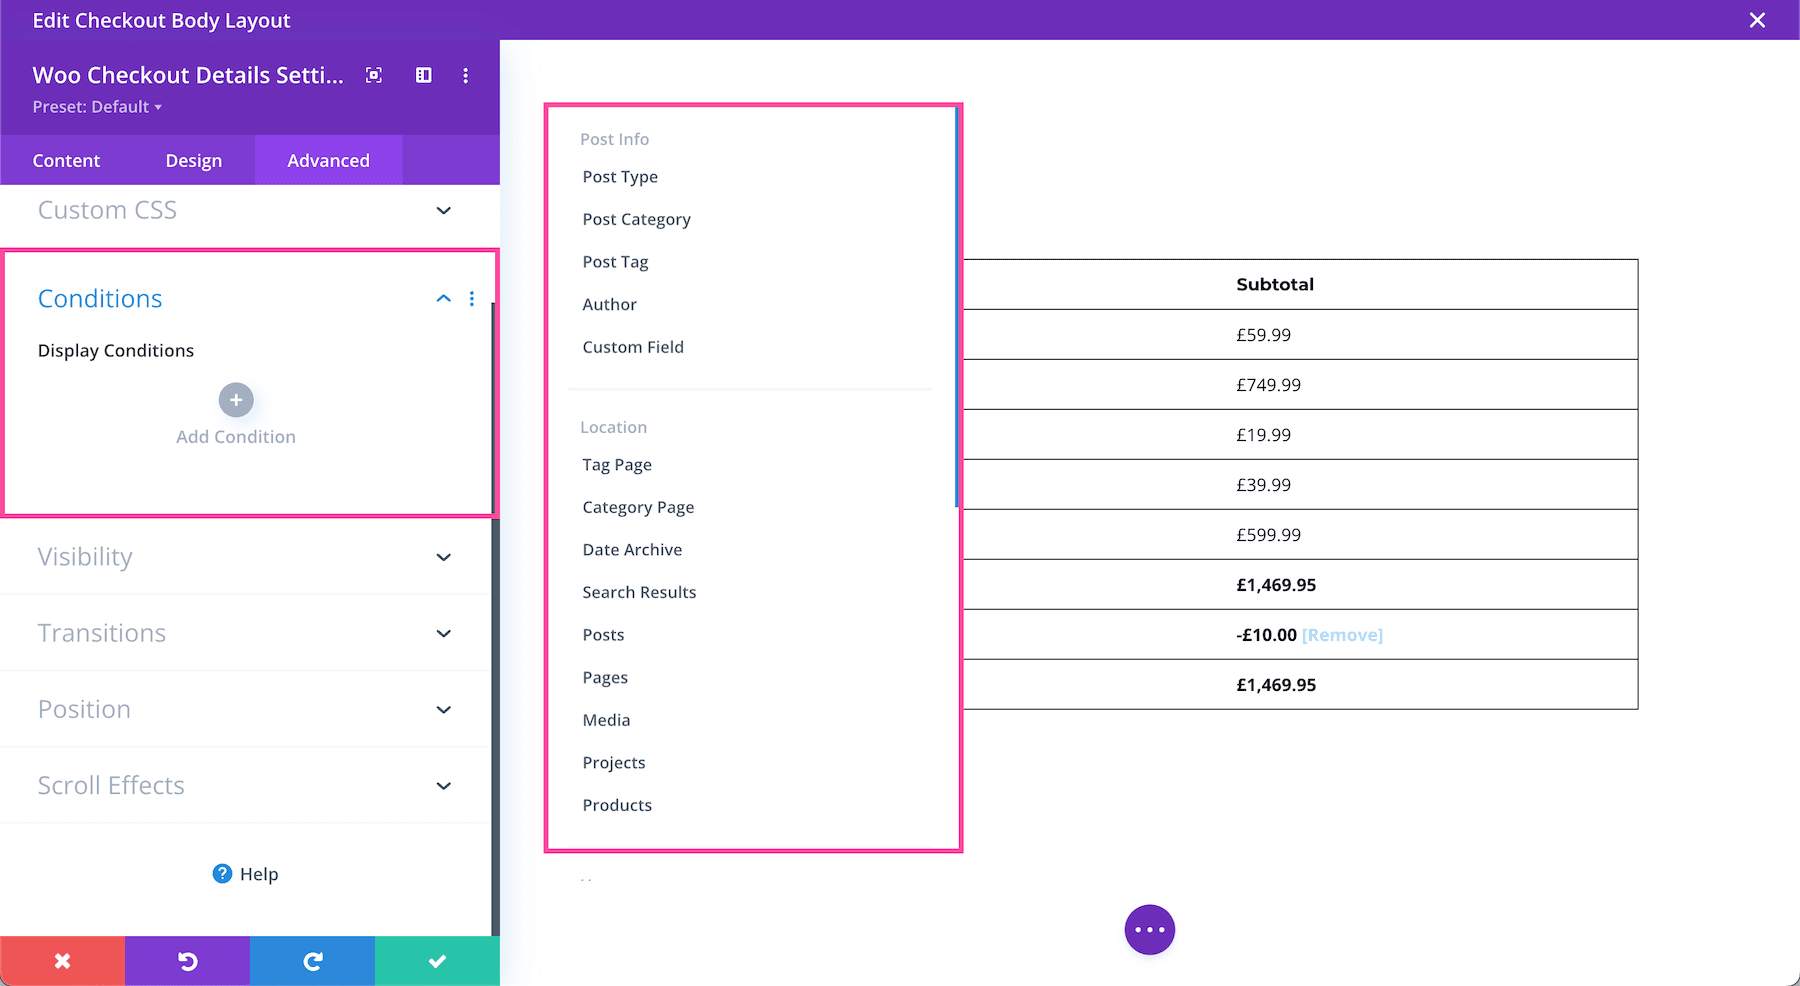
Task: Select Post Category from the condition list
Action: click(636, 218)
